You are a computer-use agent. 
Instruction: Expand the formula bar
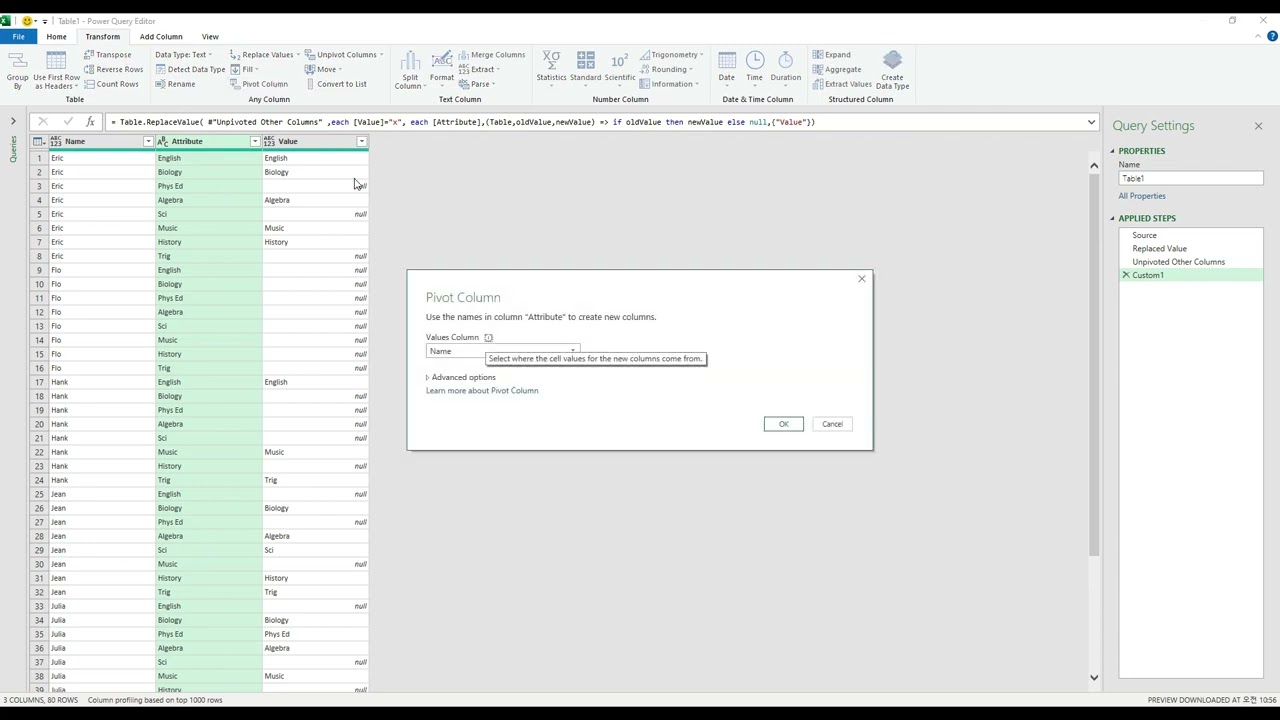[1091, 122]
